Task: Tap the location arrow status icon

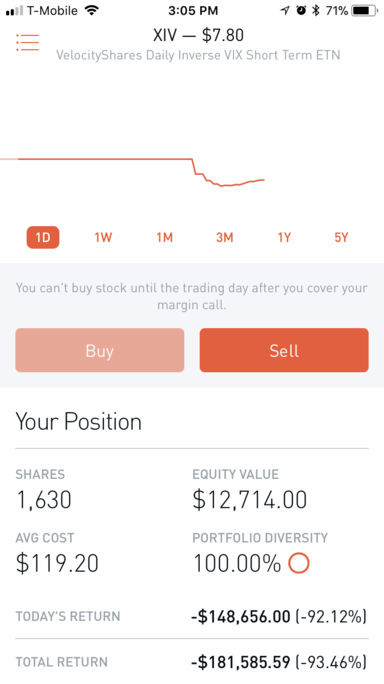Action: [x=285, y=10]
